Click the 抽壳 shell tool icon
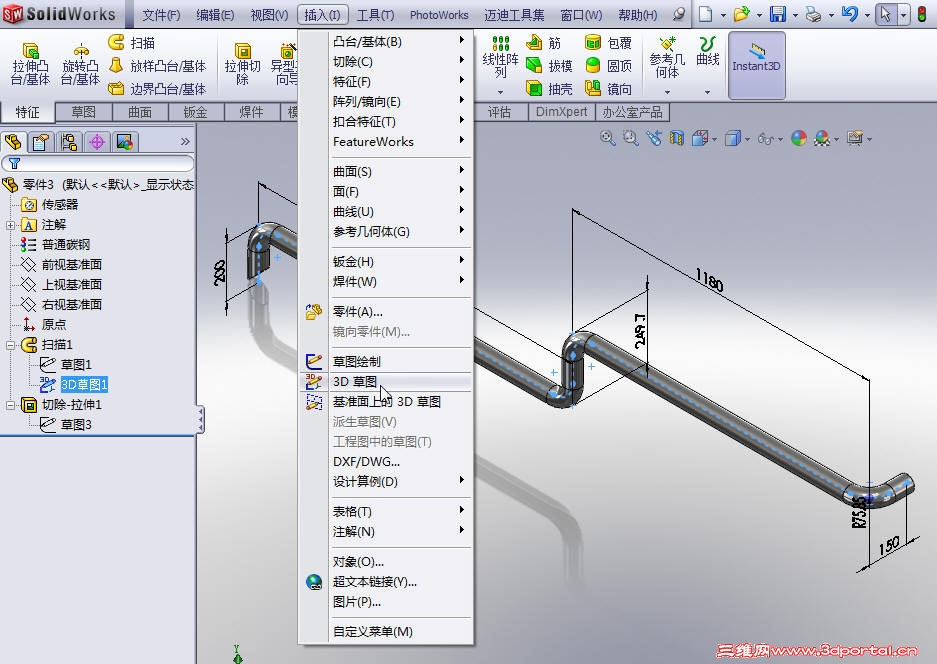Screen dimensions: 937x664 click(534, 88)
